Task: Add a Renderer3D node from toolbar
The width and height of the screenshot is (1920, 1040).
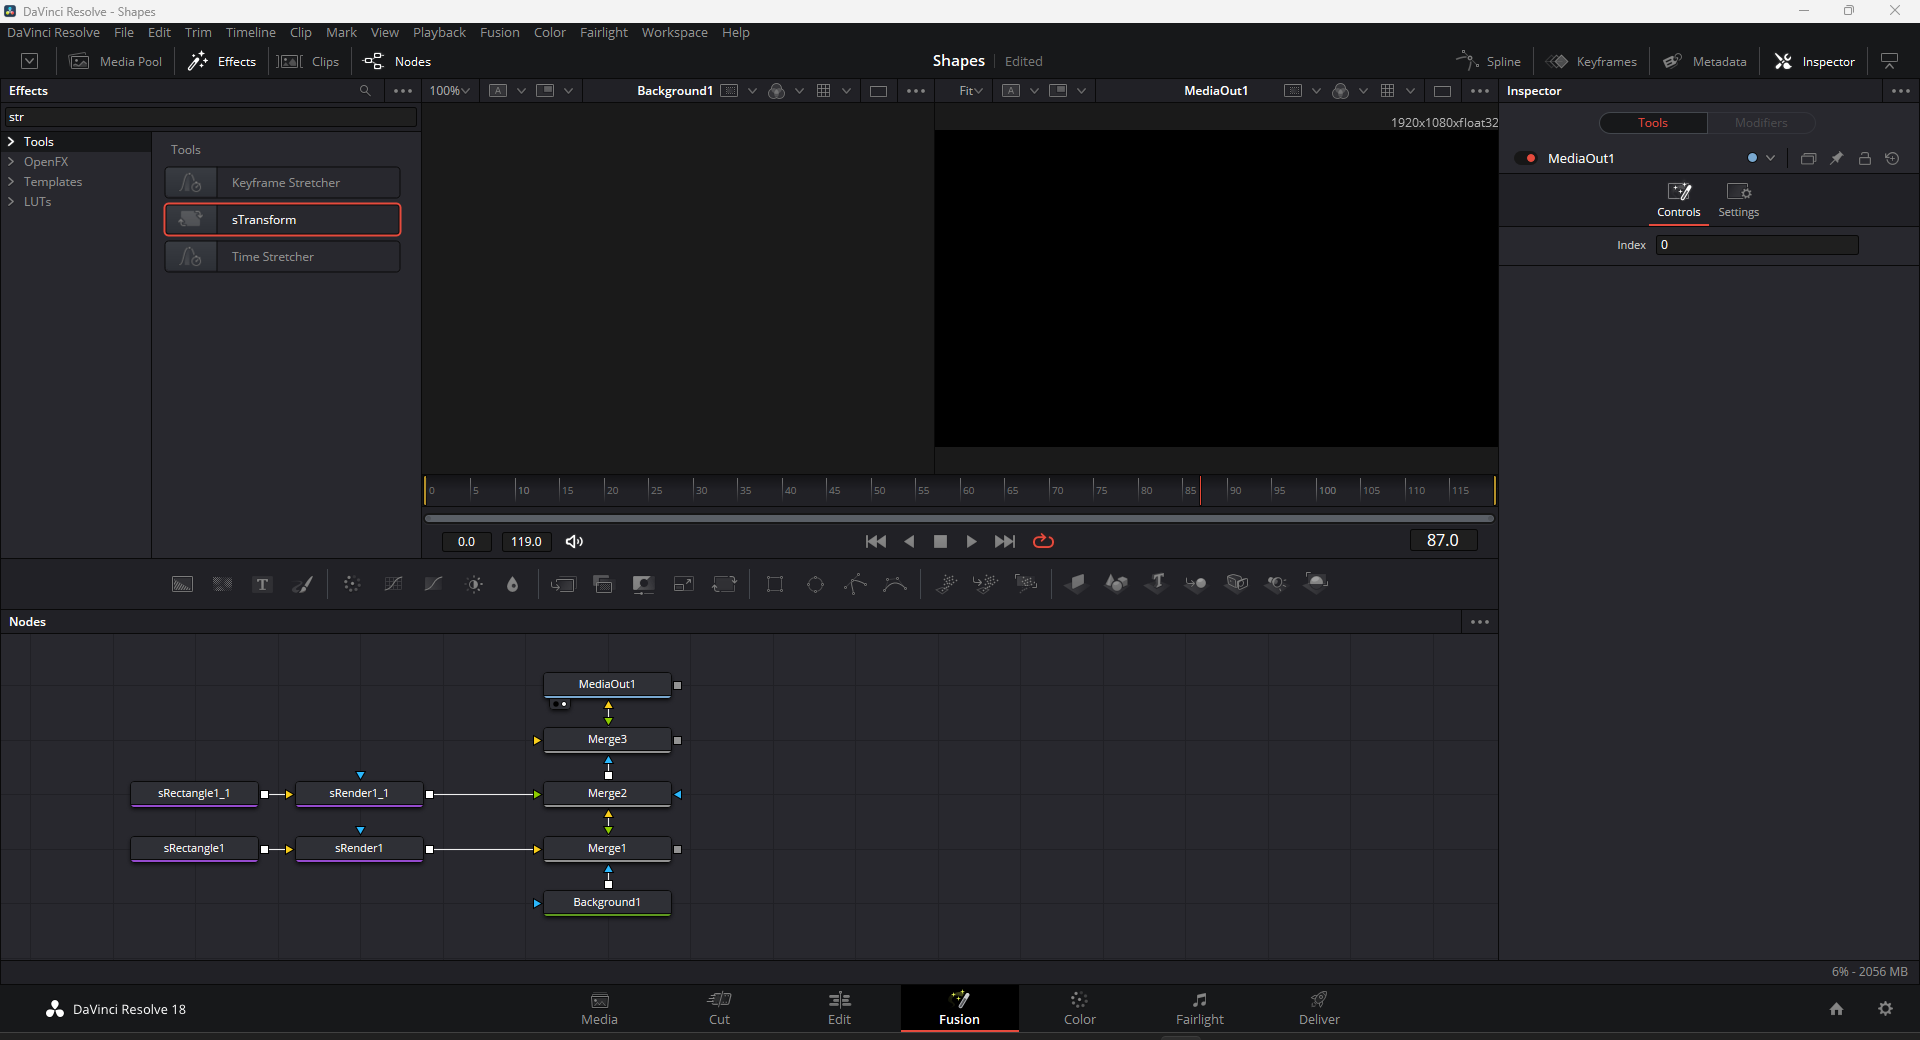Action: point(1316,583)
